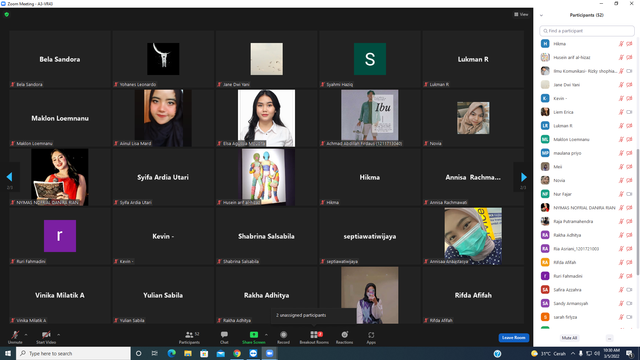Open Task View from taskbar

pos(155,353)
